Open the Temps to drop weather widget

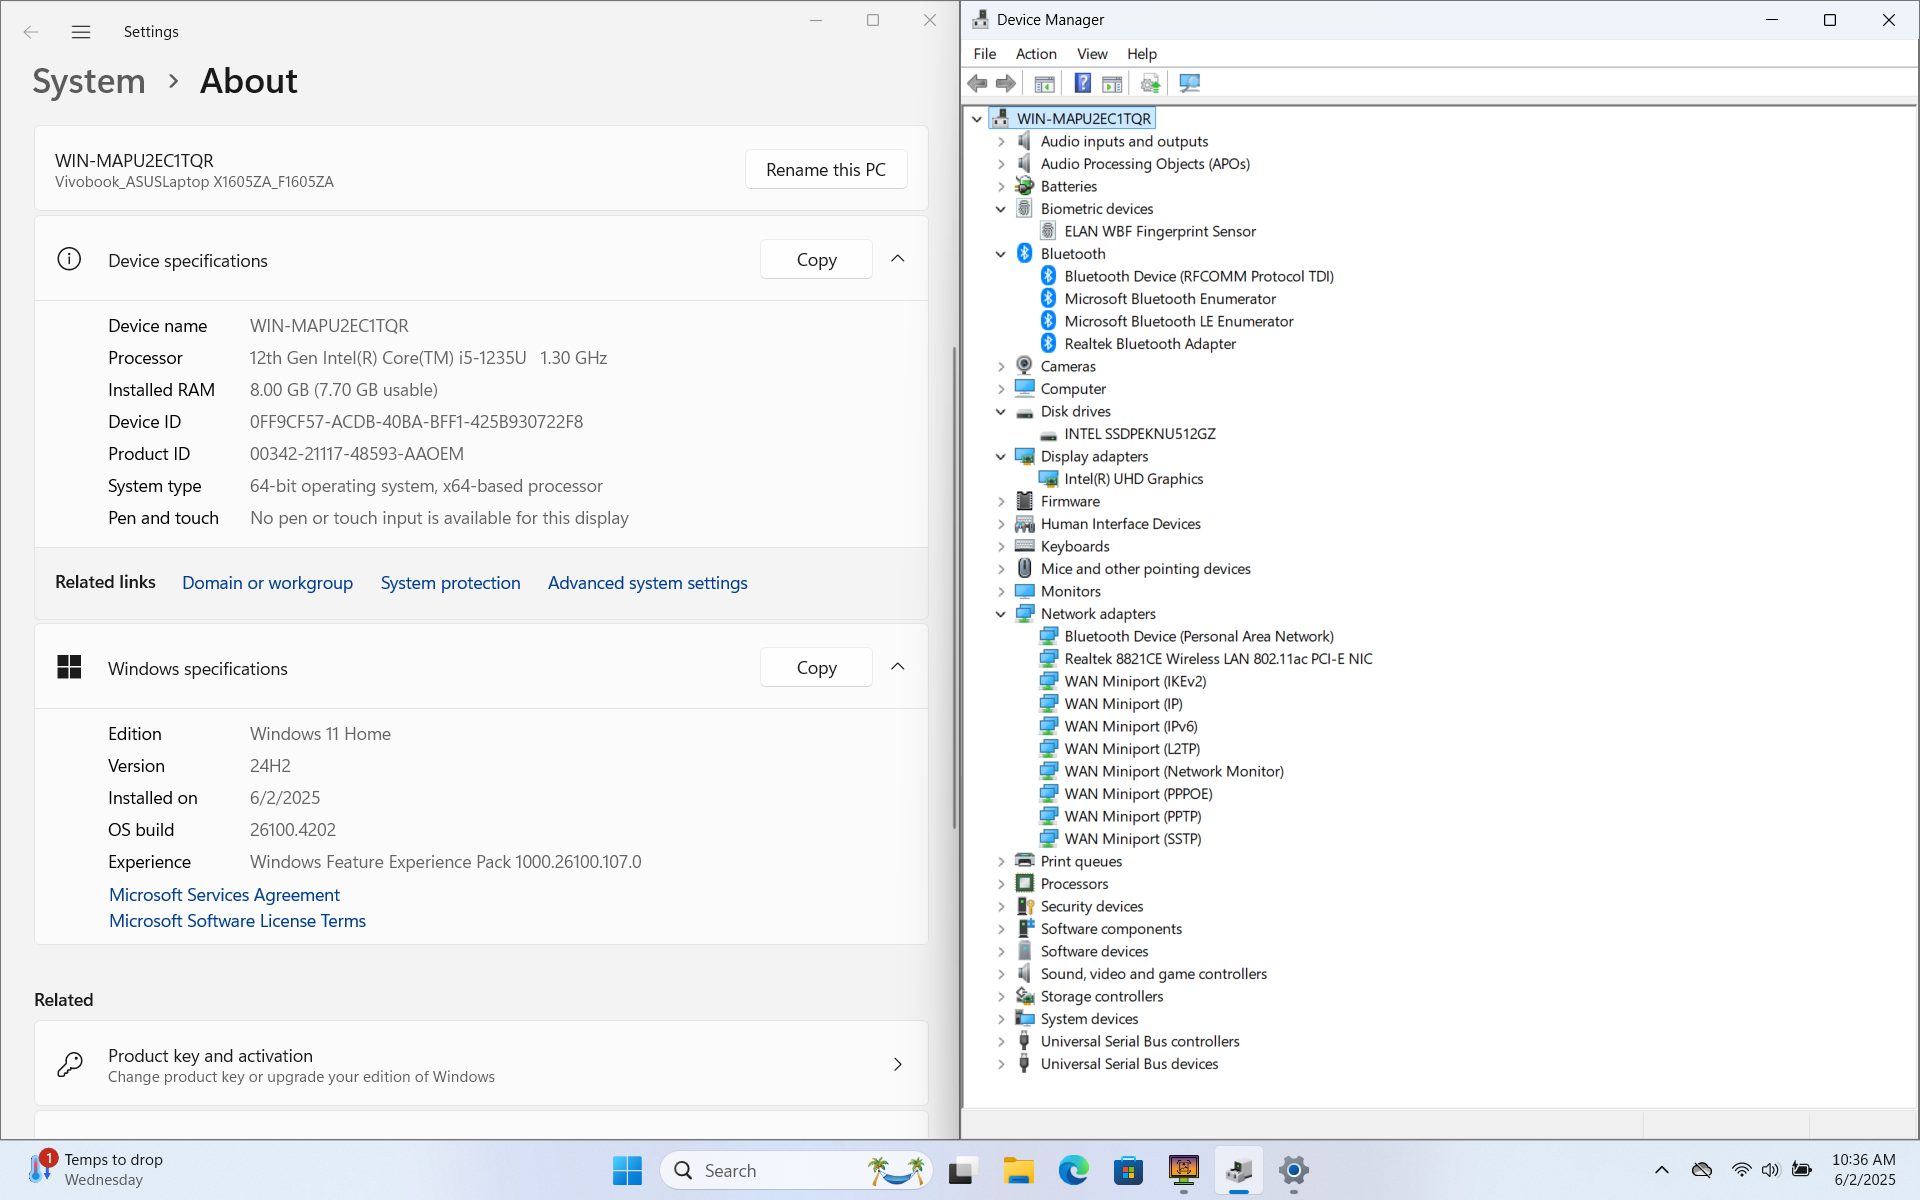pyautogui.click(x=95, y=1169)
